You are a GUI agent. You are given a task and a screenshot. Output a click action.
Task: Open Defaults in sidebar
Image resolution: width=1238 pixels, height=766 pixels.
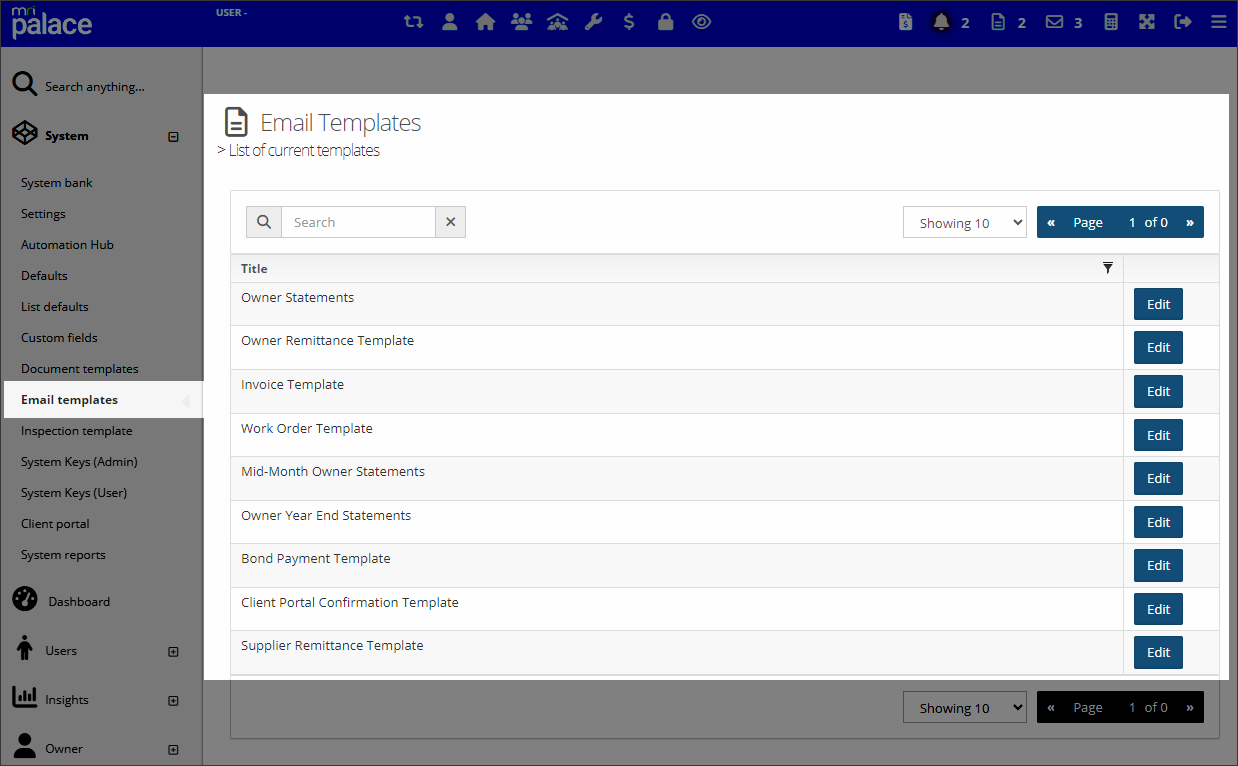coord(44,276)
